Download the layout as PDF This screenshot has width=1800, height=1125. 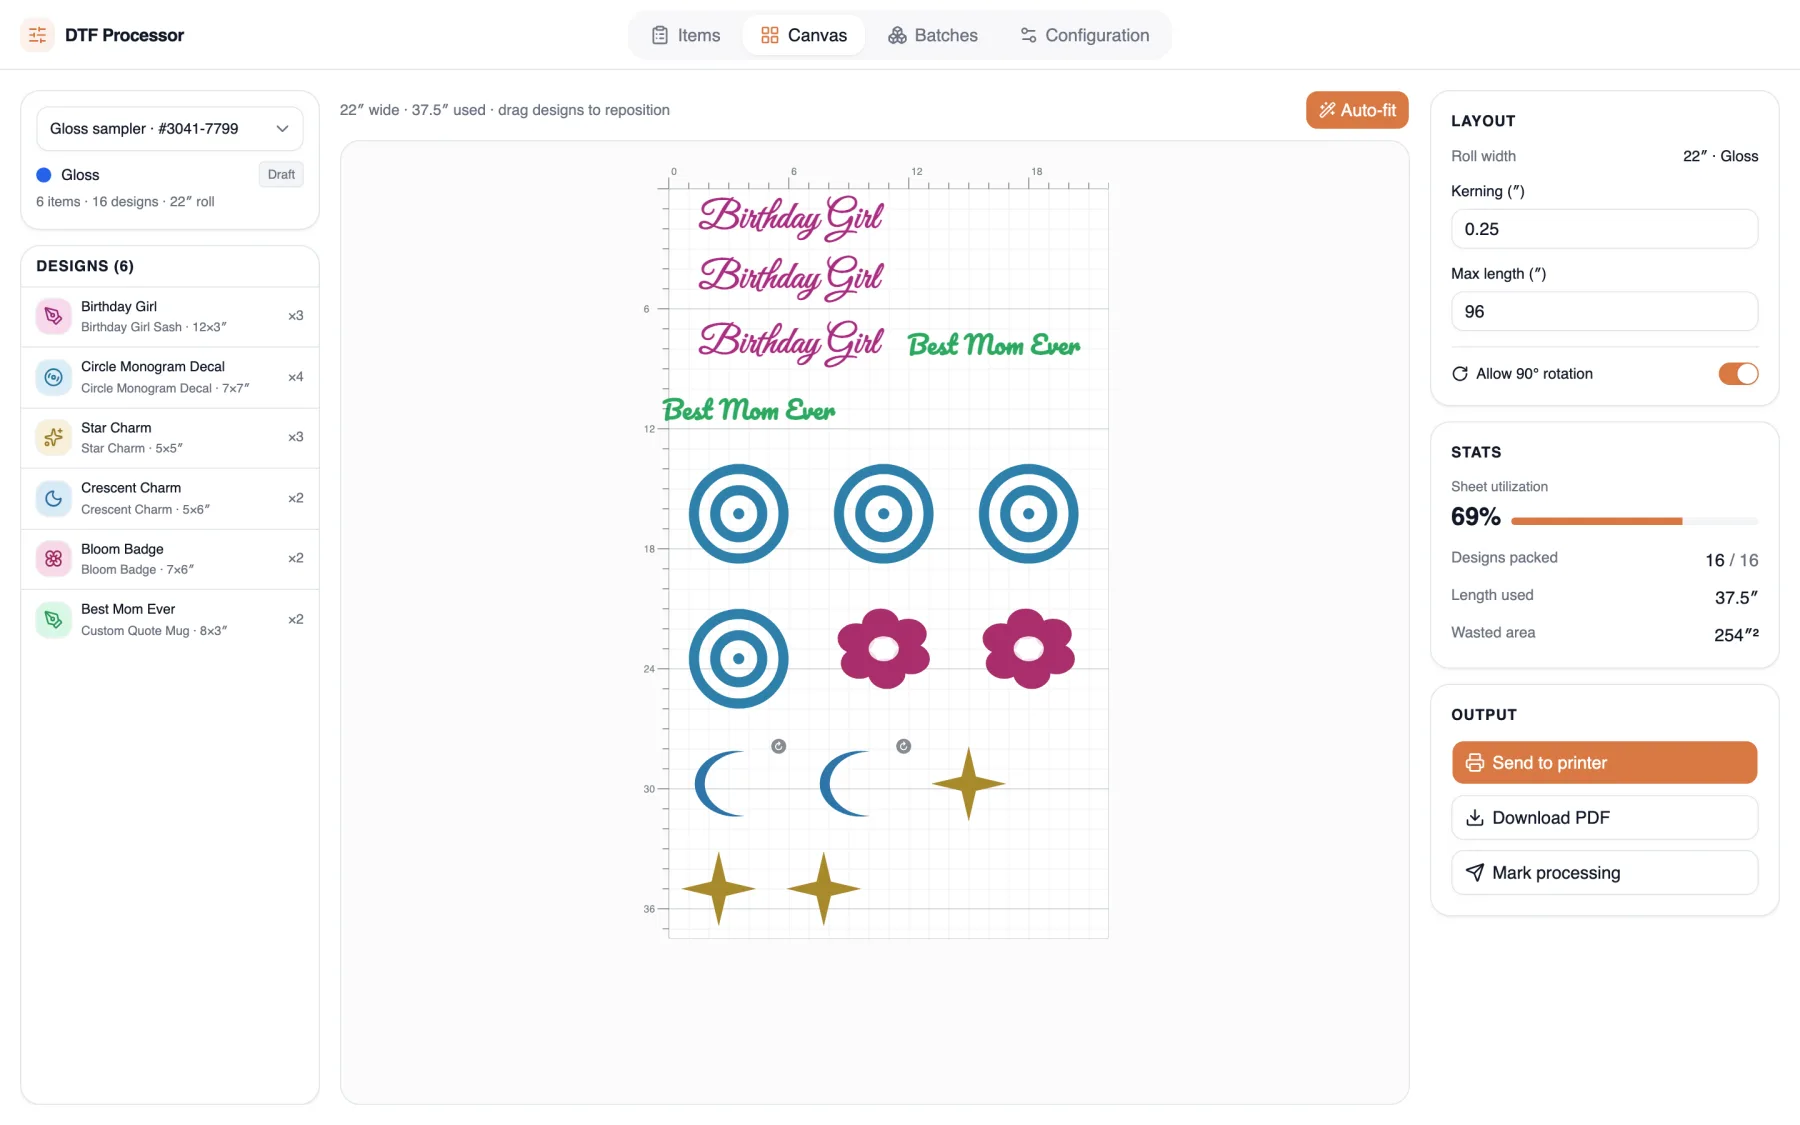coord(1604,818)
